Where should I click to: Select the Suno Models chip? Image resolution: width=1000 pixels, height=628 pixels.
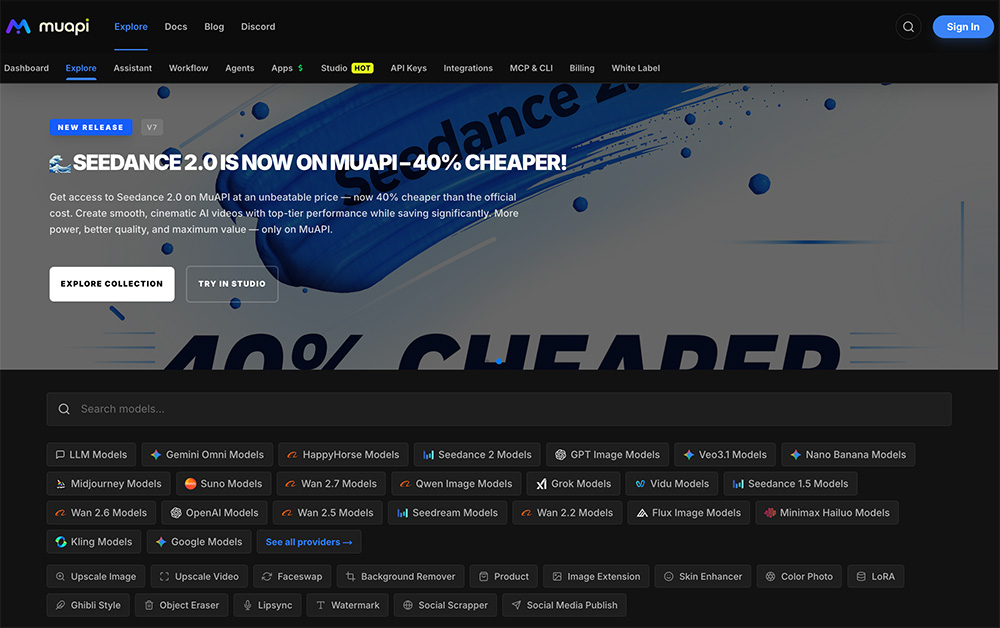pyautogui.click(x=224, y=484)
